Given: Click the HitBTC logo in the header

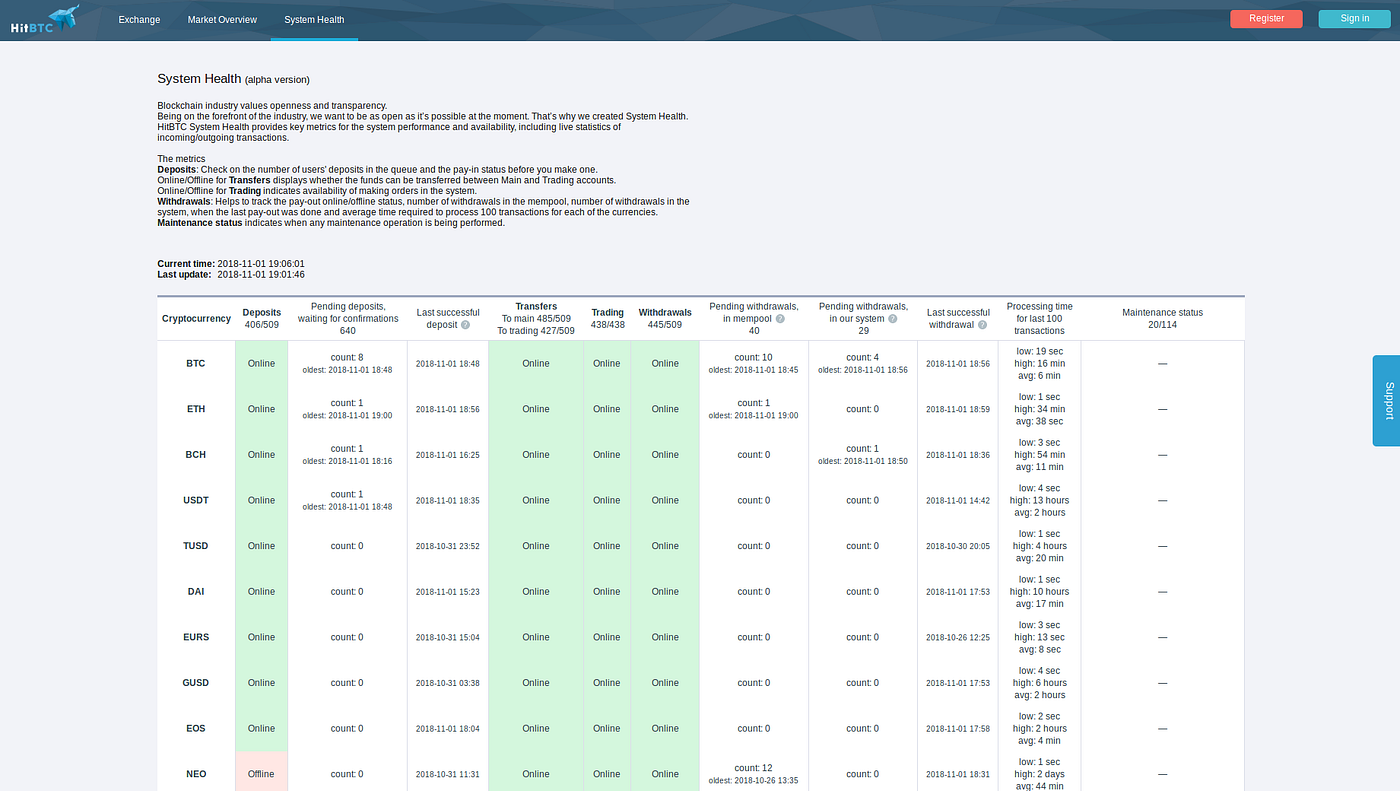Looking at the screenshot, I should click(x=45, y=18).
